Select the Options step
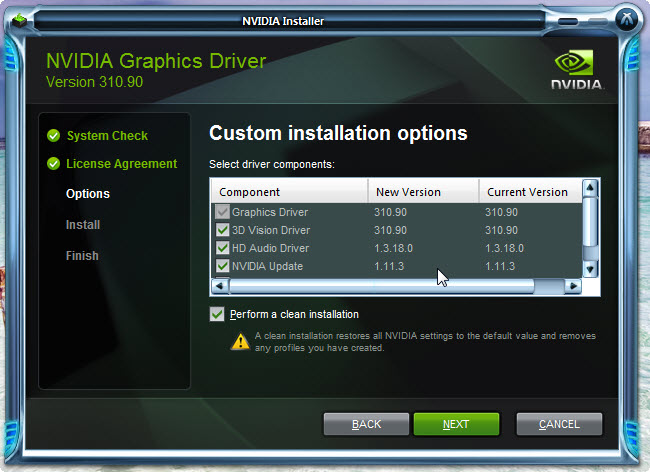 (x=88, y=194)
